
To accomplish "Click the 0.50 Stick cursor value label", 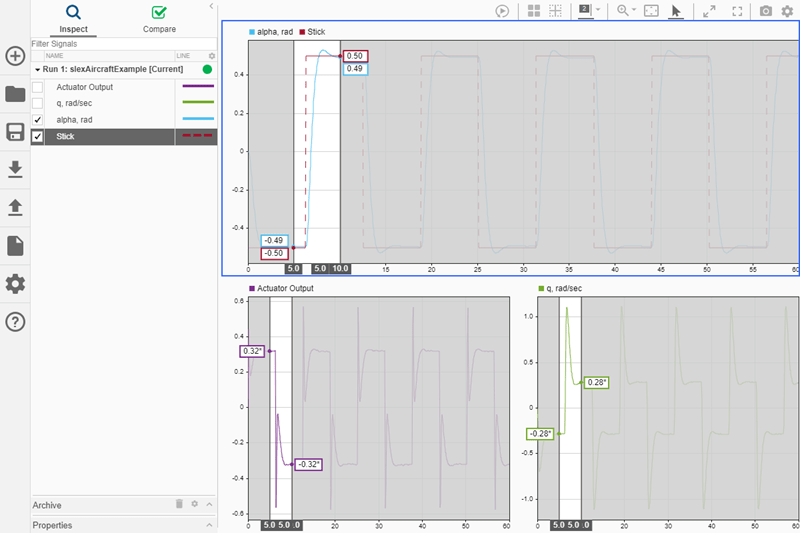I will (355, 56).
